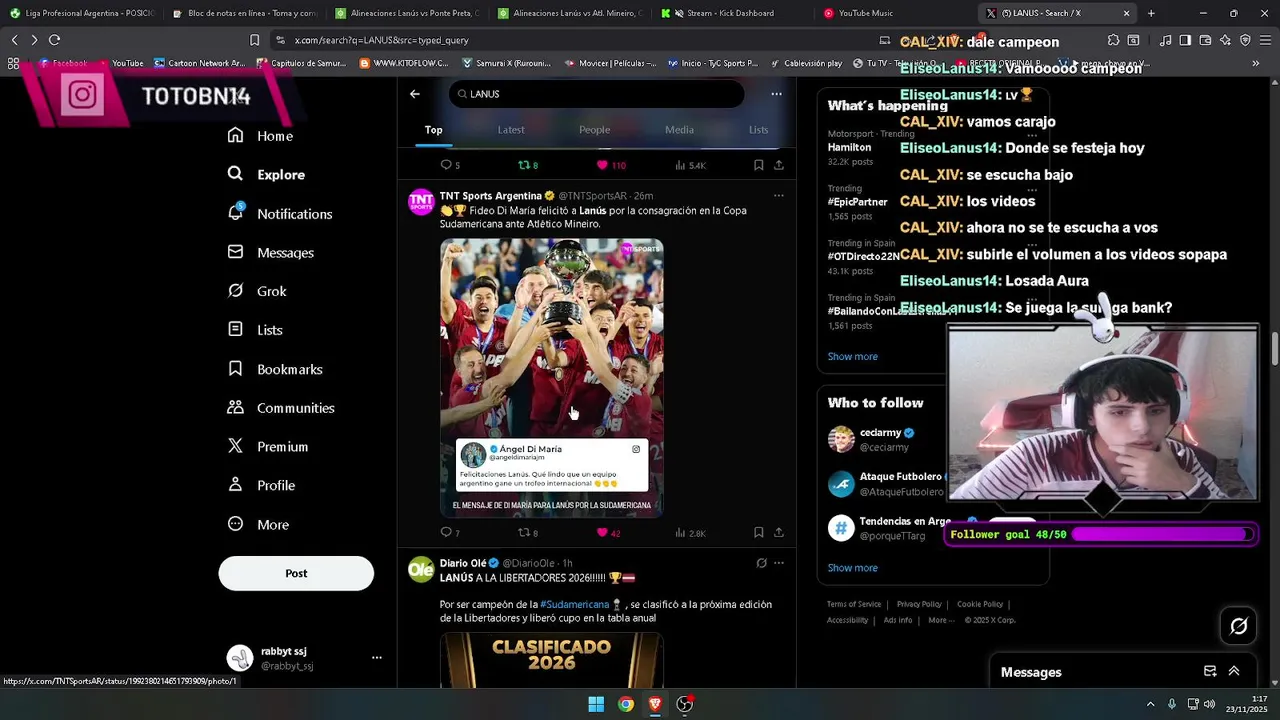This screenshot has width=1280, height=720.
Task: Open the Communities icon in X sidebar
Action: coord(235,408)
